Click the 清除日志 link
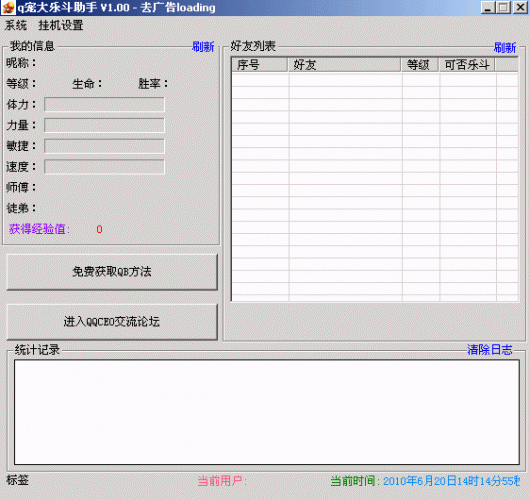The image size is (530, 500). [x=490, y=350]
